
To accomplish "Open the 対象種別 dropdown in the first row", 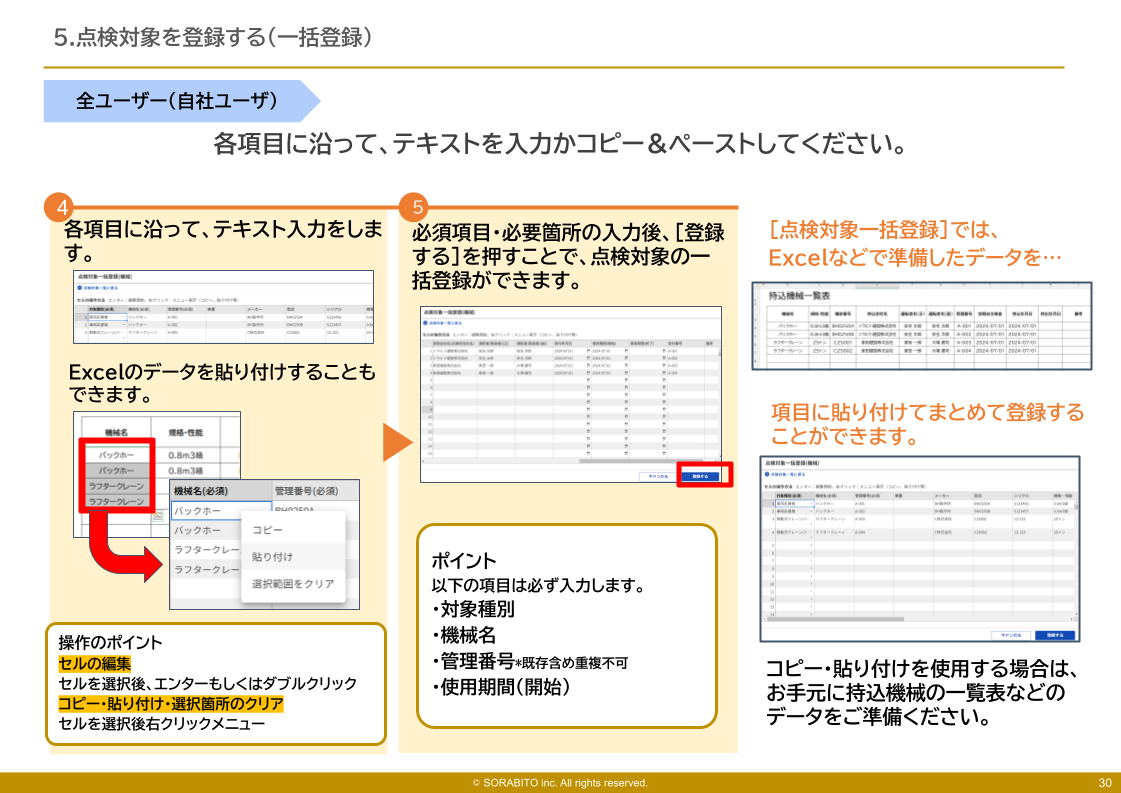I will point(124,318).
